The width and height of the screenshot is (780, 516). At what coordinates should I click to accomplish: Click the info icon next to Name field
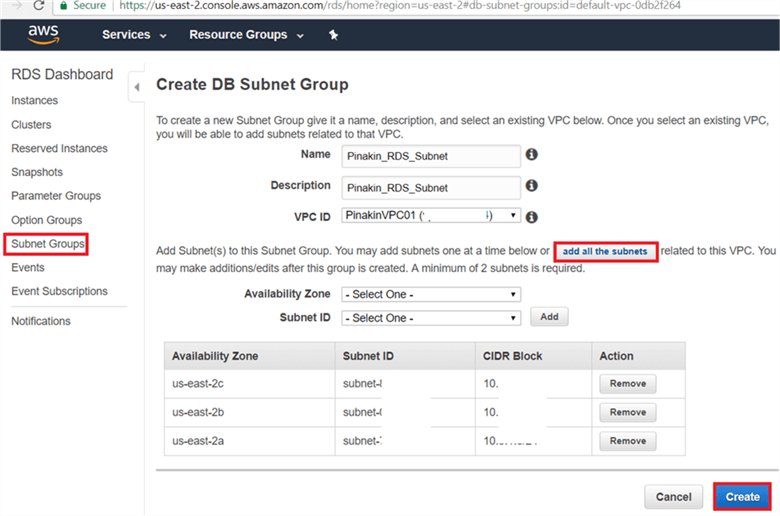[532, 155]
